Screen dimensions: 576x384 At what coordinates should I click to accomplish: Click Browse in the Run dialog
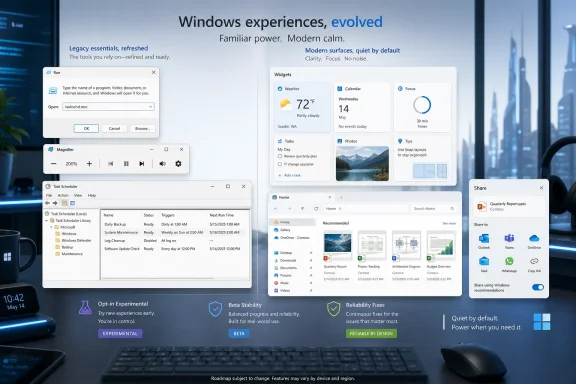coord(143,129)
